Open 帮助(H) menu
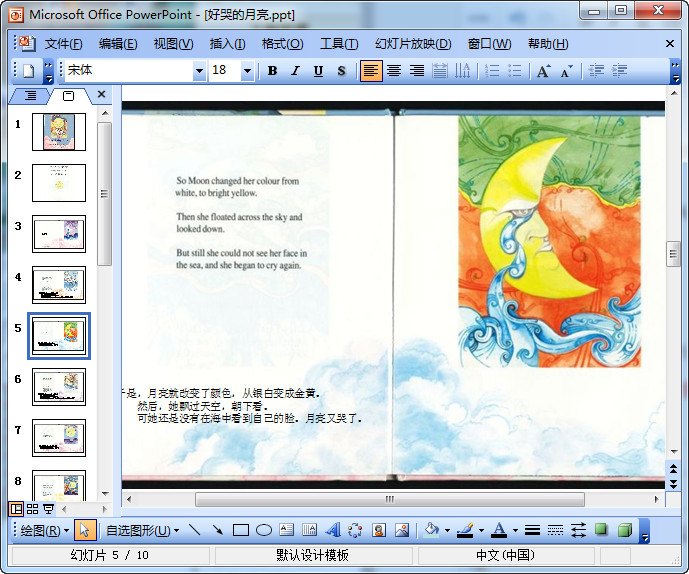689x574 pixels. coord(548,44)
